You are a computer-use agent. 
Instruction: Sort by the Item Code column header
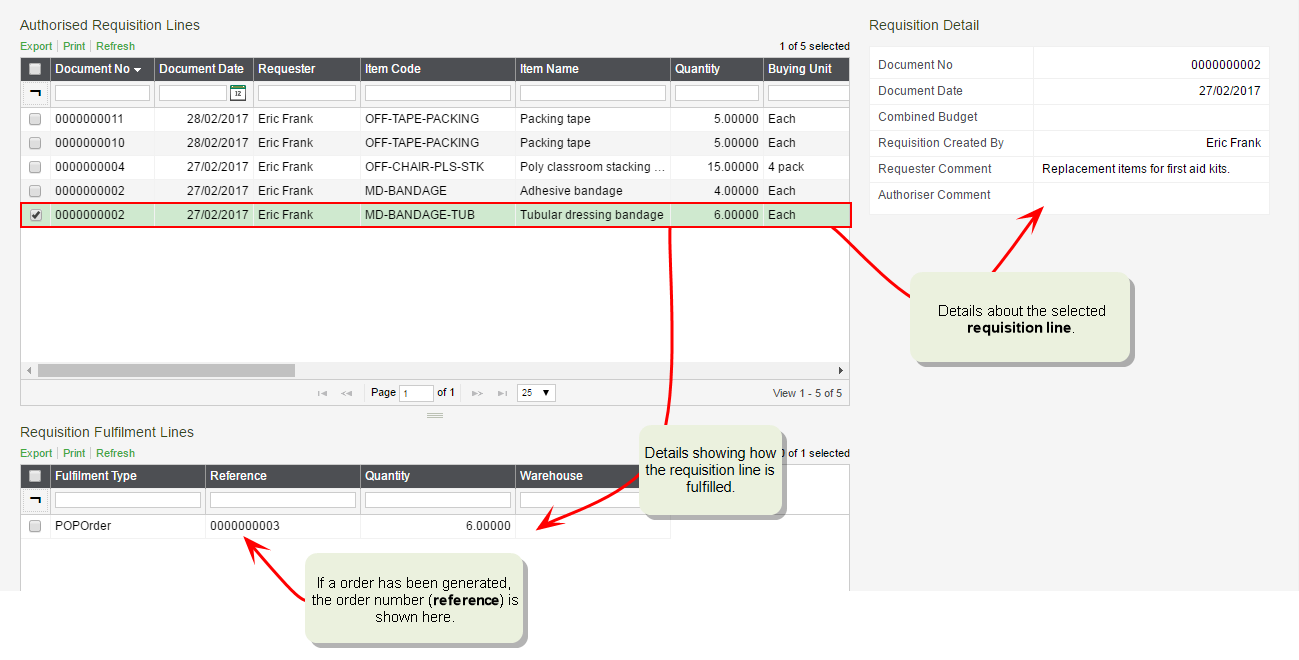point(392,69)
